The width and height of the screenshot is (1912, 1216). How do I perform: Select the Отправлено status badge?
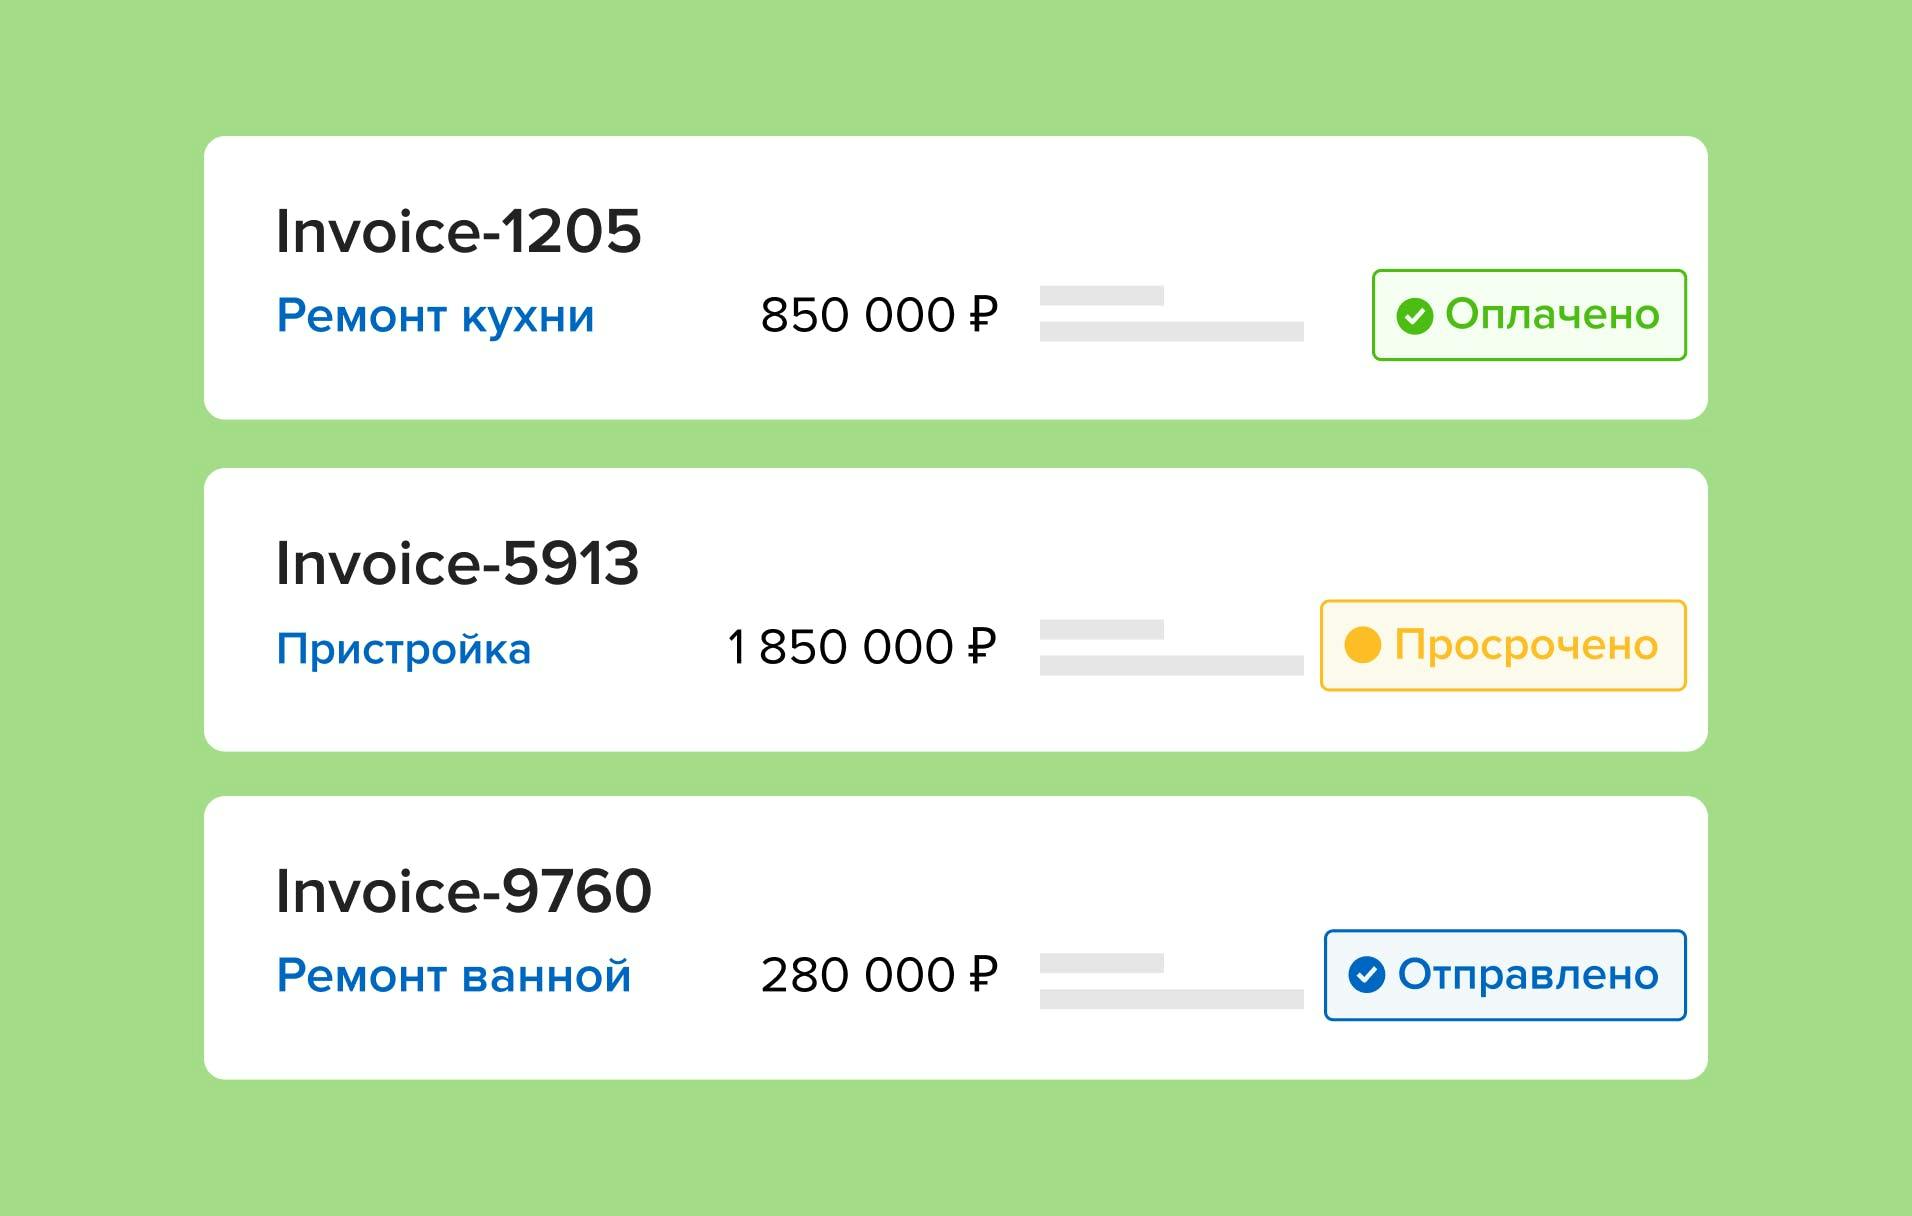coord(1505,975)
